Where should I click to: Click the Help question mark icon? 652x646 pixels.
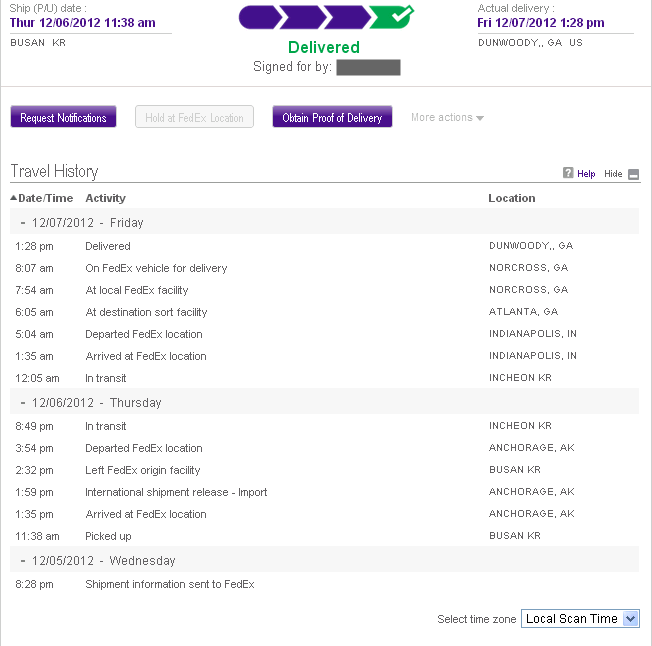click(x=568, y=173)
